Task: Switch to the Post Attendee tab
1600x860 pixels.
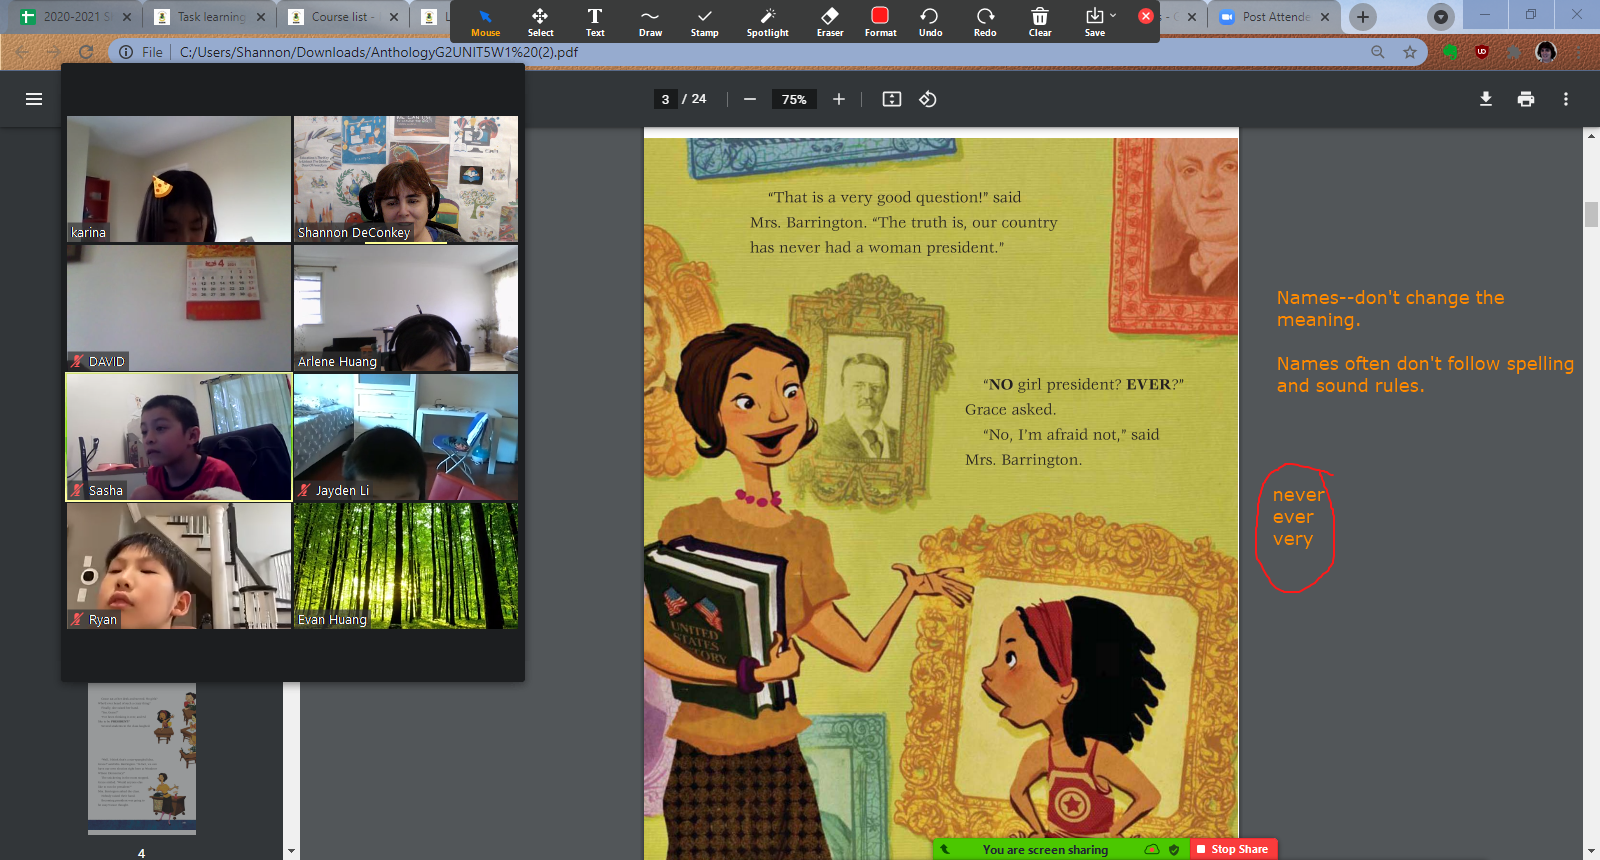Action: (1275, 17)
